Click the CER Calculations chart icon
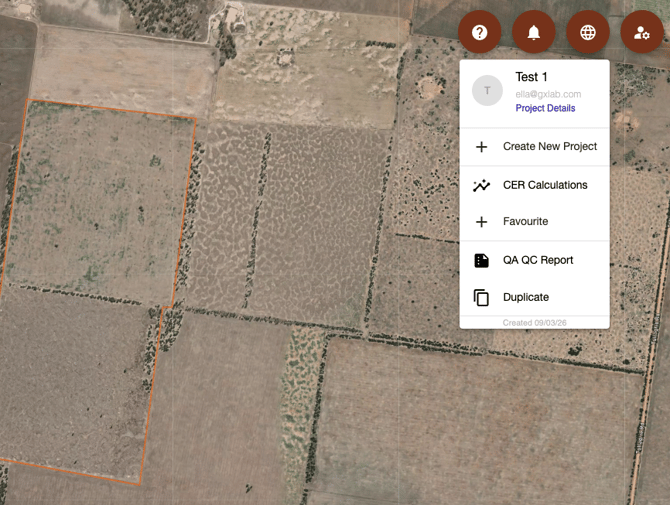 (x=481, y=185)
